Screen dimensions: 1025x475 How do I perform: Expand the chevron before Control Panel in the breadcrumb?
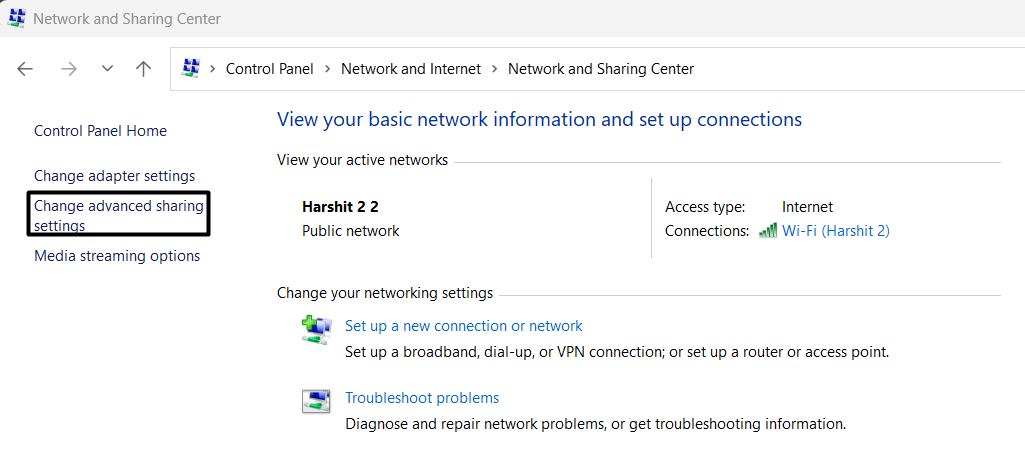click(213, 69)
